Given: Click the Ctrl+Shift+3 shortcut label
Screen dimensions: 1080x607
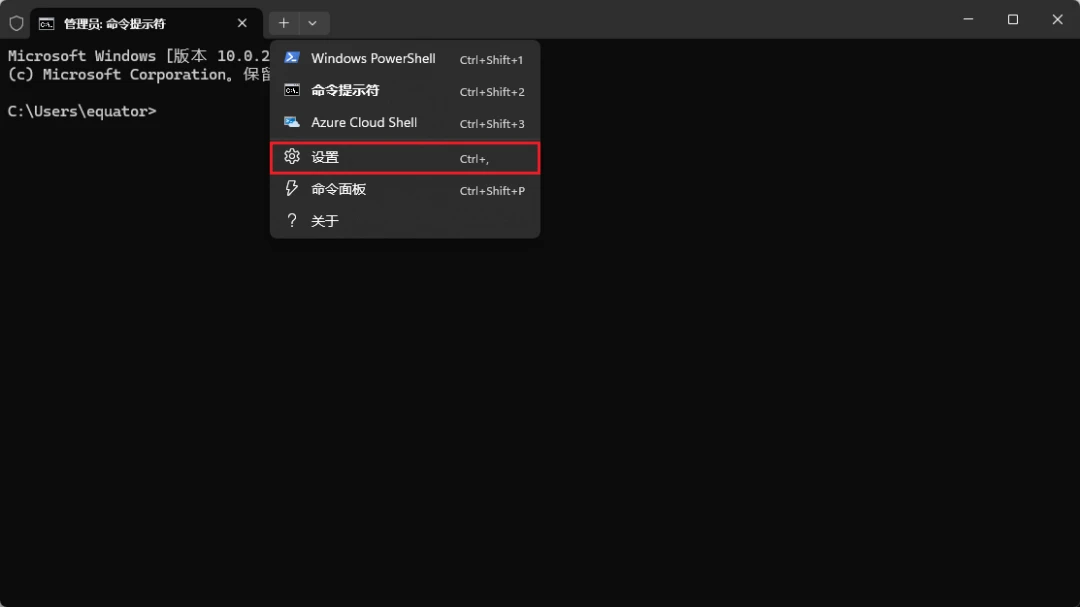Looking at the screenshot, I should tap(492, 124).
